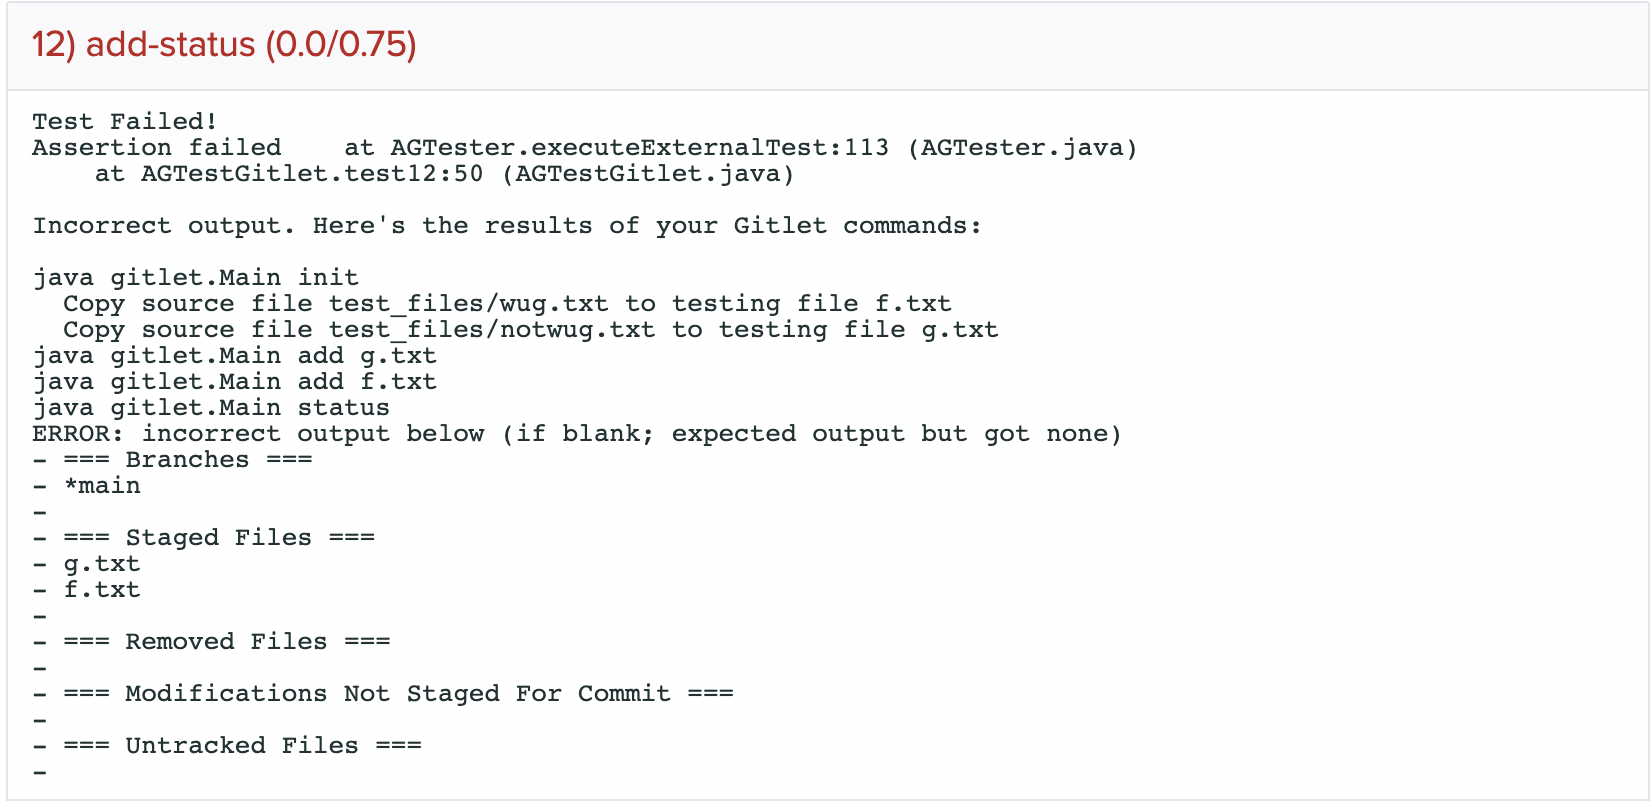Image resolution: width=1650 pixels, height=808 pixels.
Task: Click the AGTestGitlet.test12:50 stack trace line
Action: tap(445, 174)
